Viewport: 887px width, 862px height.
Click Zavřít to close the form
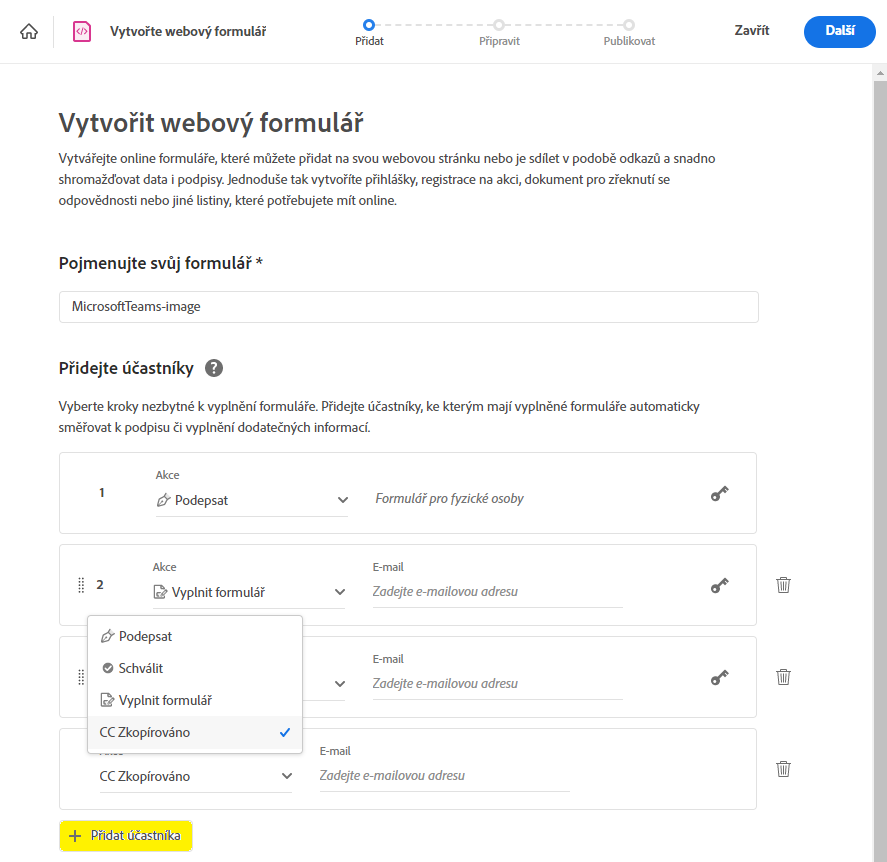pyautogui.click(x=752, y=31)
